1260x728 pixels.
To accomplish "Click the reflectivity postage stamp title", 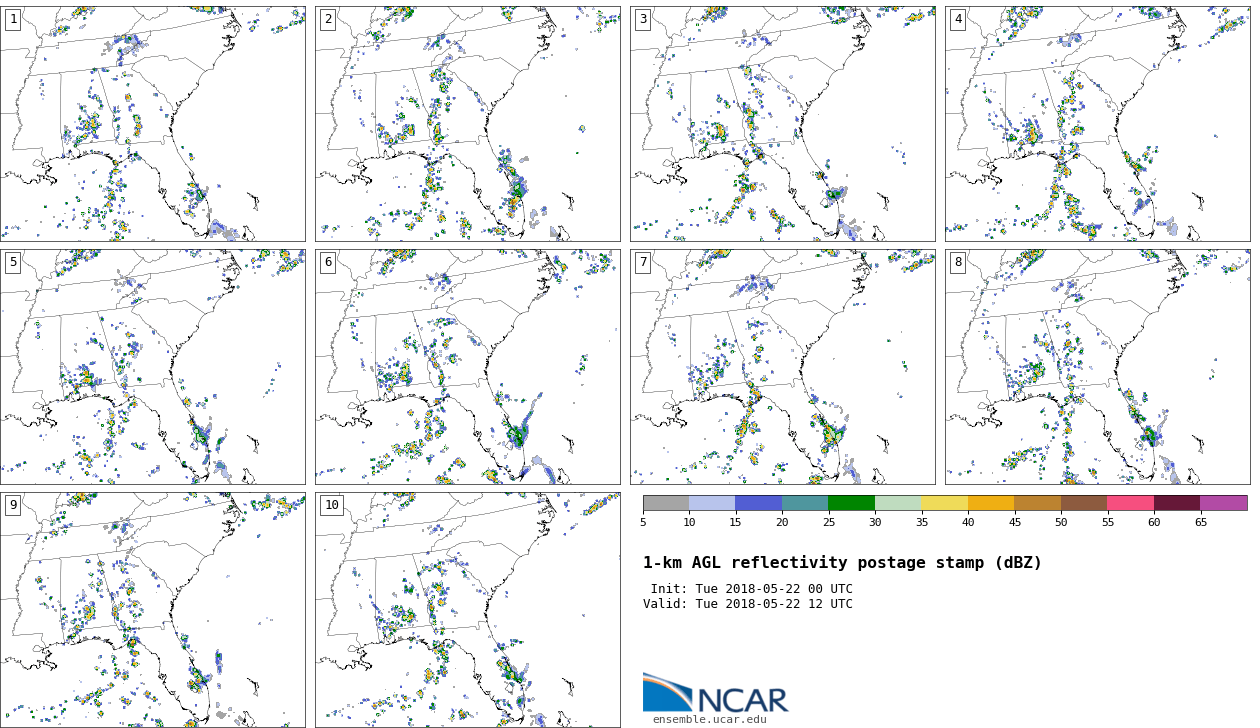I will click(x=842, y=563).
